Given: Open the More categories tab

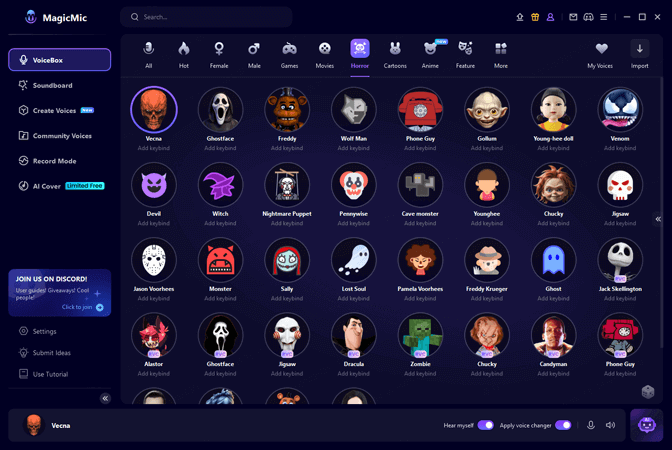Looking at the screenshot, I should [501, 55].
